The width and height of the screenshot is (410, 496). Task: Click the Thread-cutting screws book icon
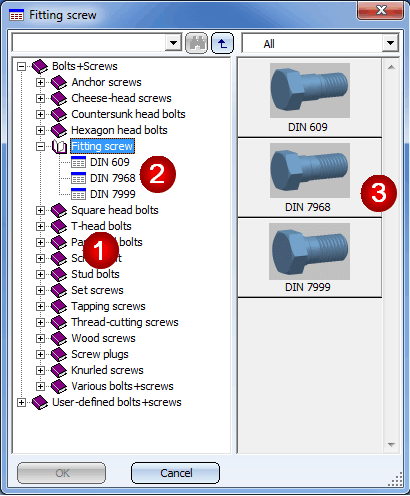(x=59, y=322)
